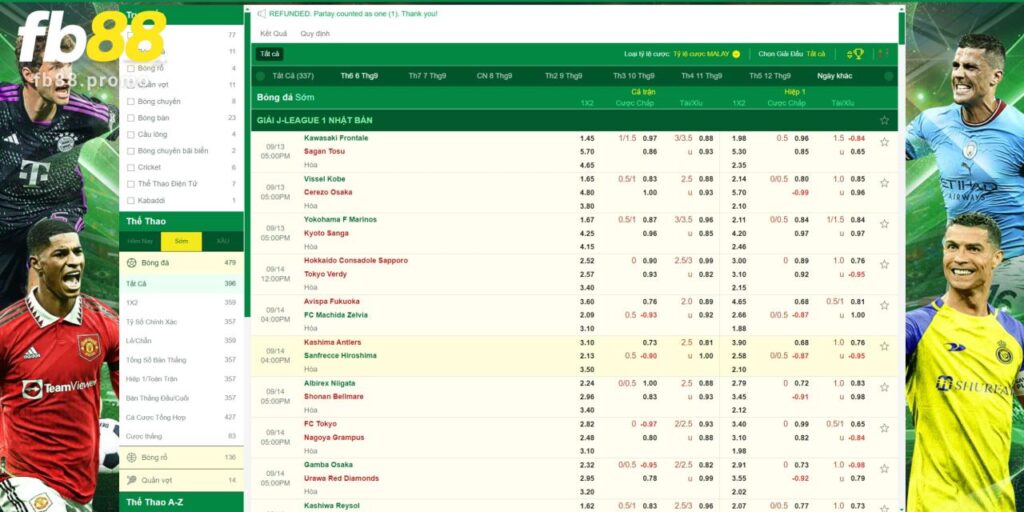Screen dimensions: 1024x512
Task: Click the football icon beside Bóng đá
Action: [131, 262]
